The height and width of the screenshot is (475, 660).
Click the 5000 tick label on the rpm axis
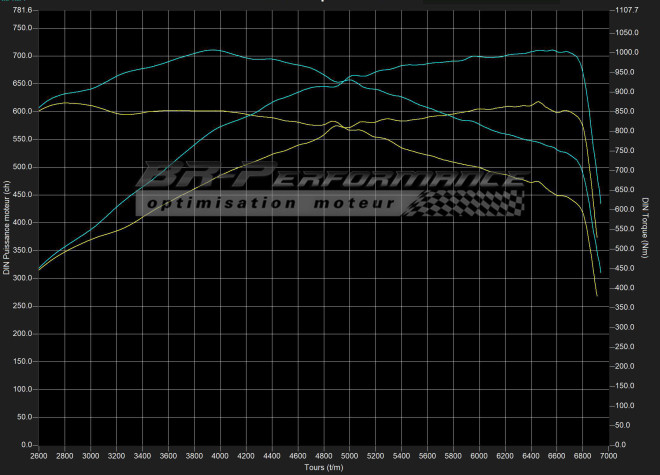coord(349,456)
